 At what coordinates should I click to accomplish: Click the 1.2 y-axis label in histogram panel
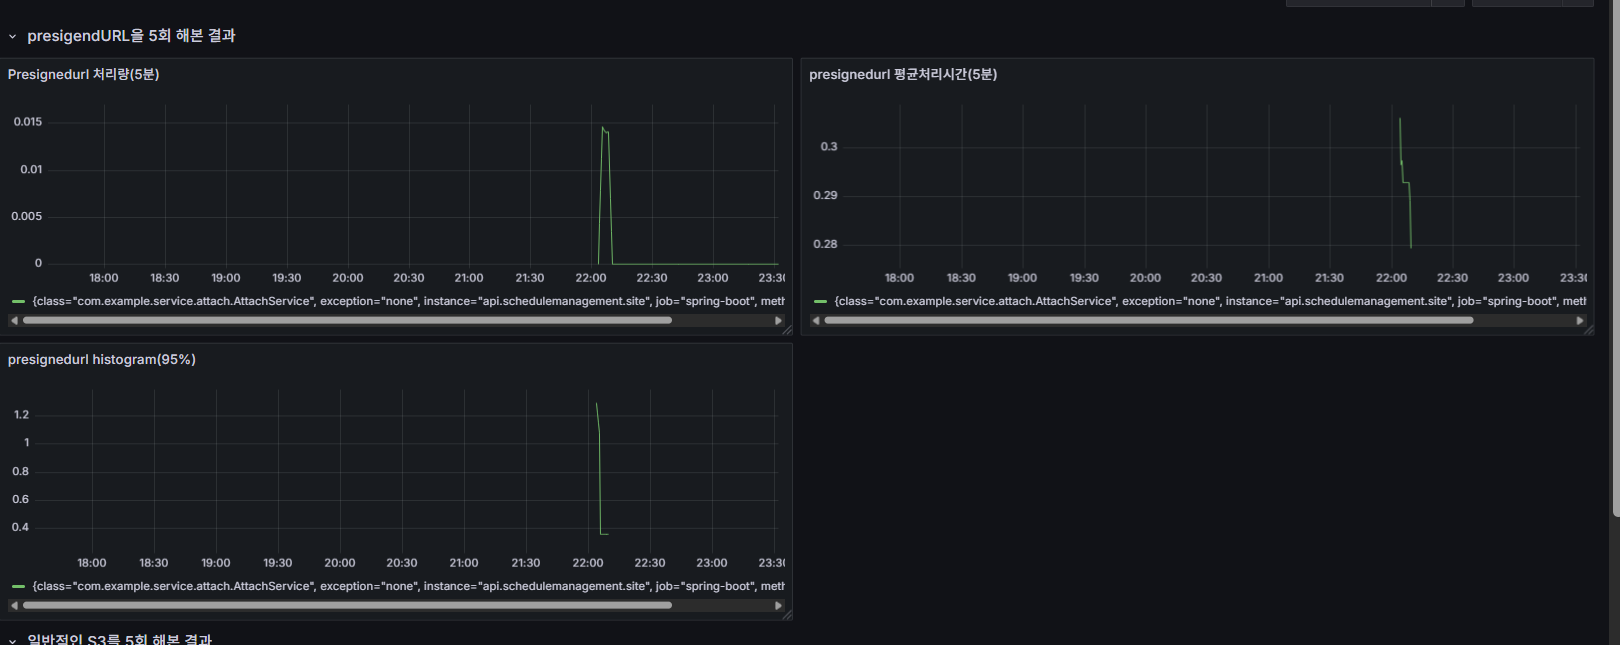[21, 414]
